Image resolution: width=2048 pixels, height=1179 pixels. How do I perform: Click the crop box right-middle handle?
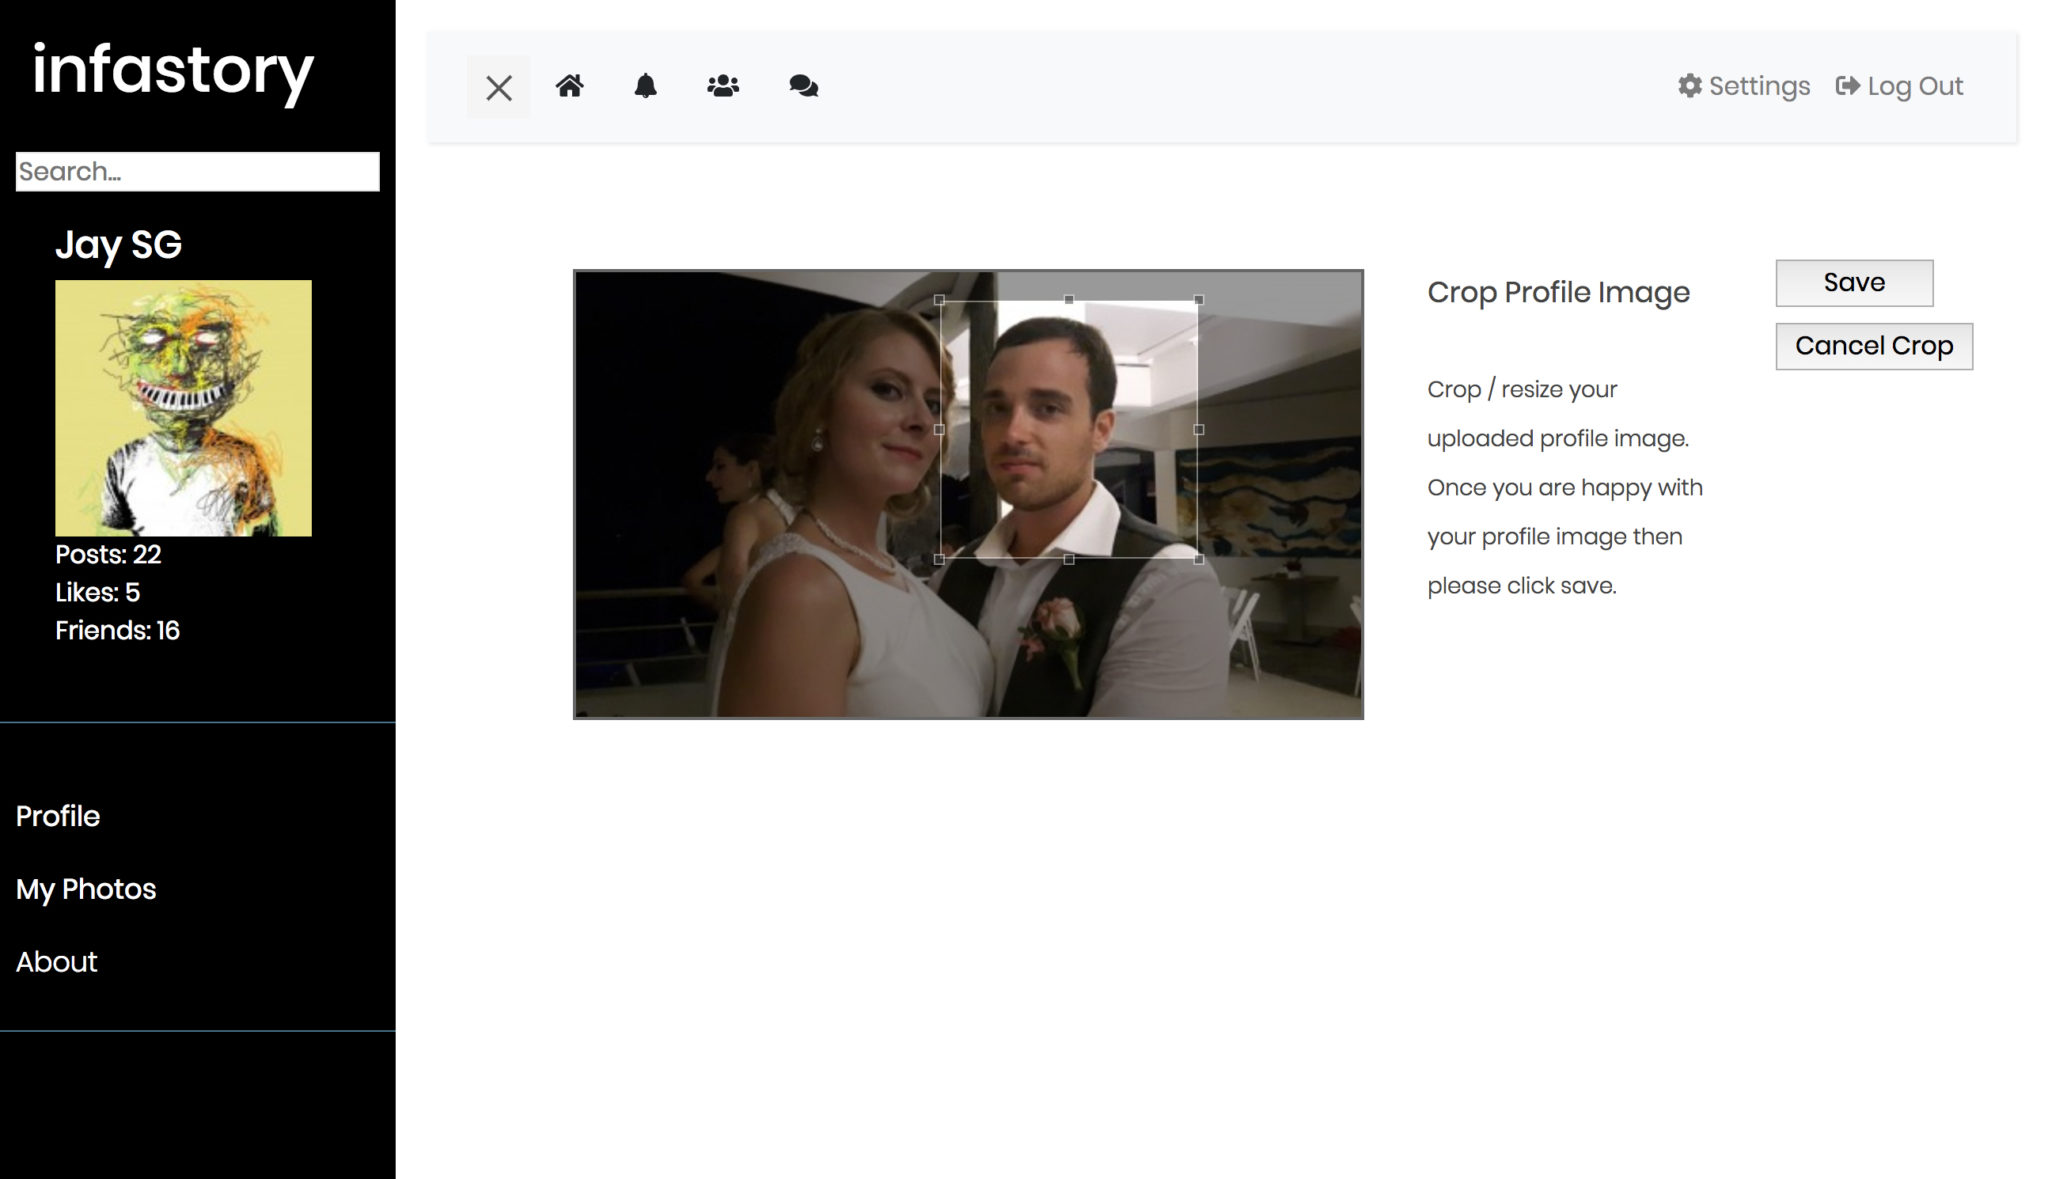(1199, 430)
